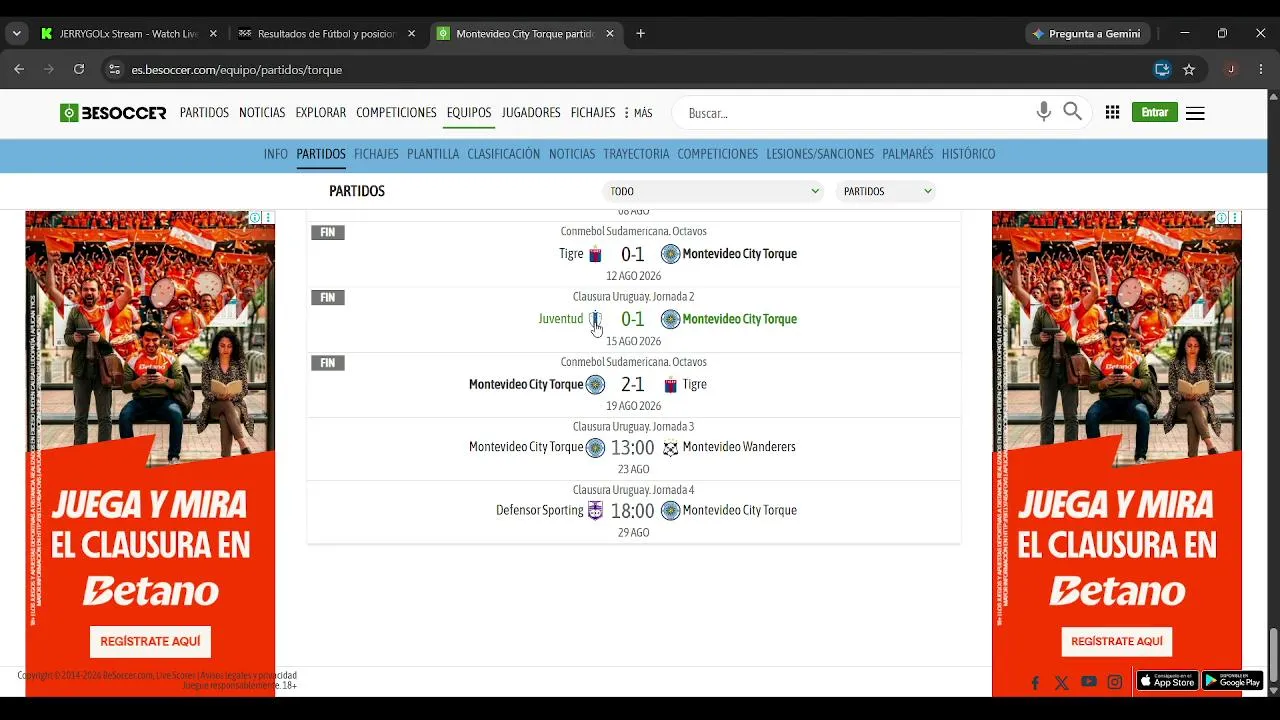Reload the page in Chrome
The width and height of the screenshot is (1280, 720).
[x=79, y=69]
